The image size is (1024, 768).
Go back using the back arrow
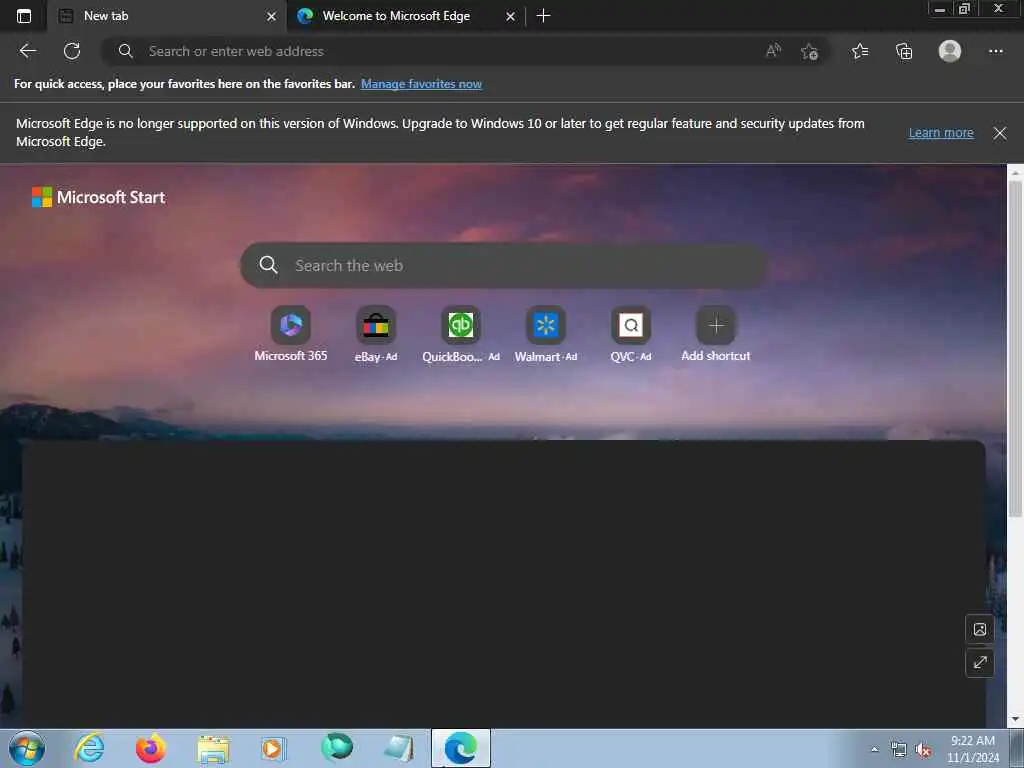pyautogui.click(x=27, y=51)
